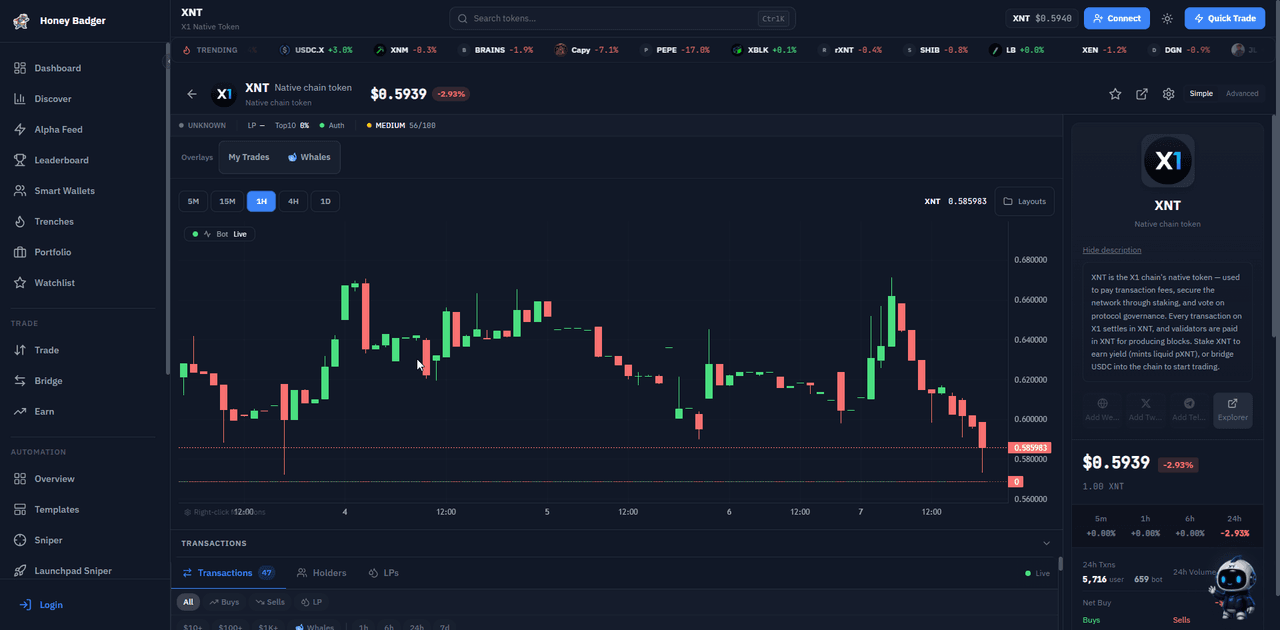Click the MEDIUM 56/100 risk score
Screen dimensions: 1280x630
point(401,126)
